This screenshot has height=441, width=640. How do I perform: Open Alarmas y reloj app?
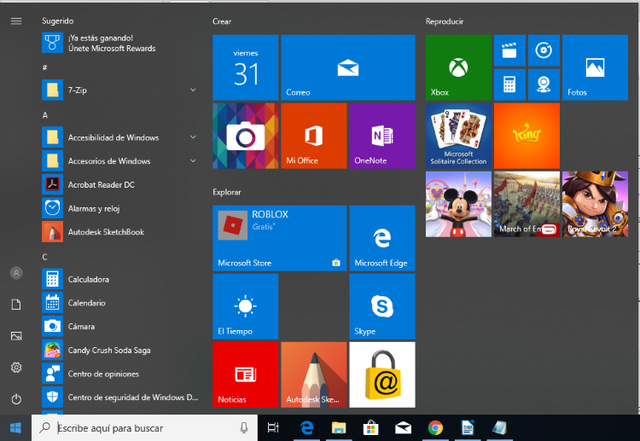[120, 208]
